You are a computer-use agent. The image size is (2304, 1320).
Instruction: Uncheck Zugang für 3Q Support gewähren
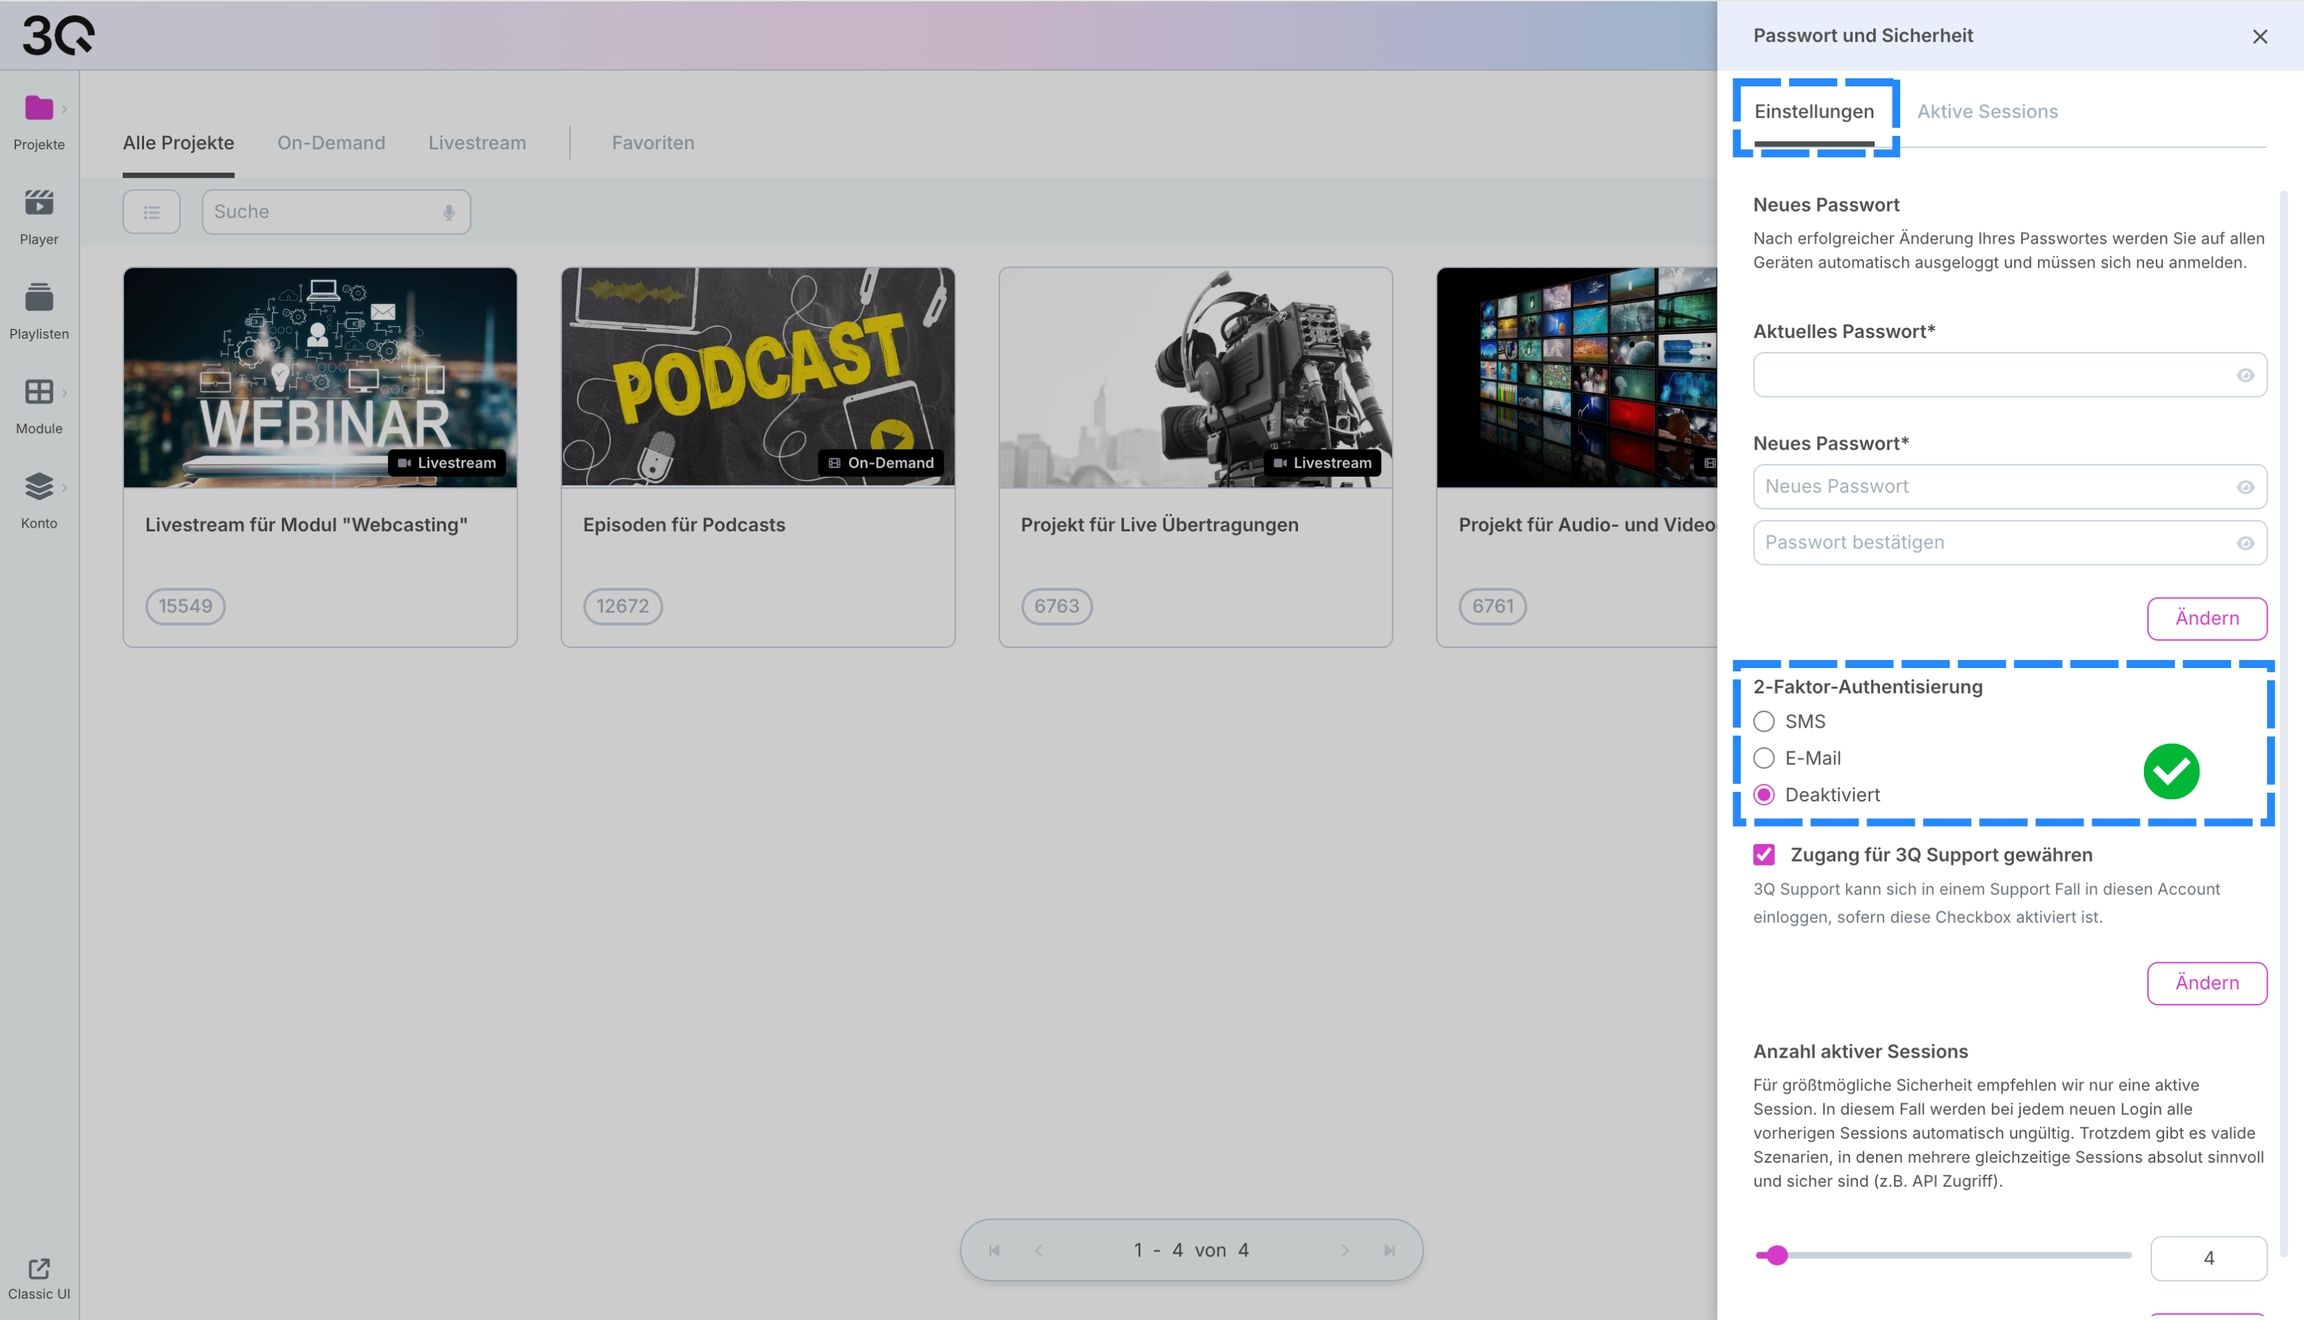click(x=1764, y=855)
